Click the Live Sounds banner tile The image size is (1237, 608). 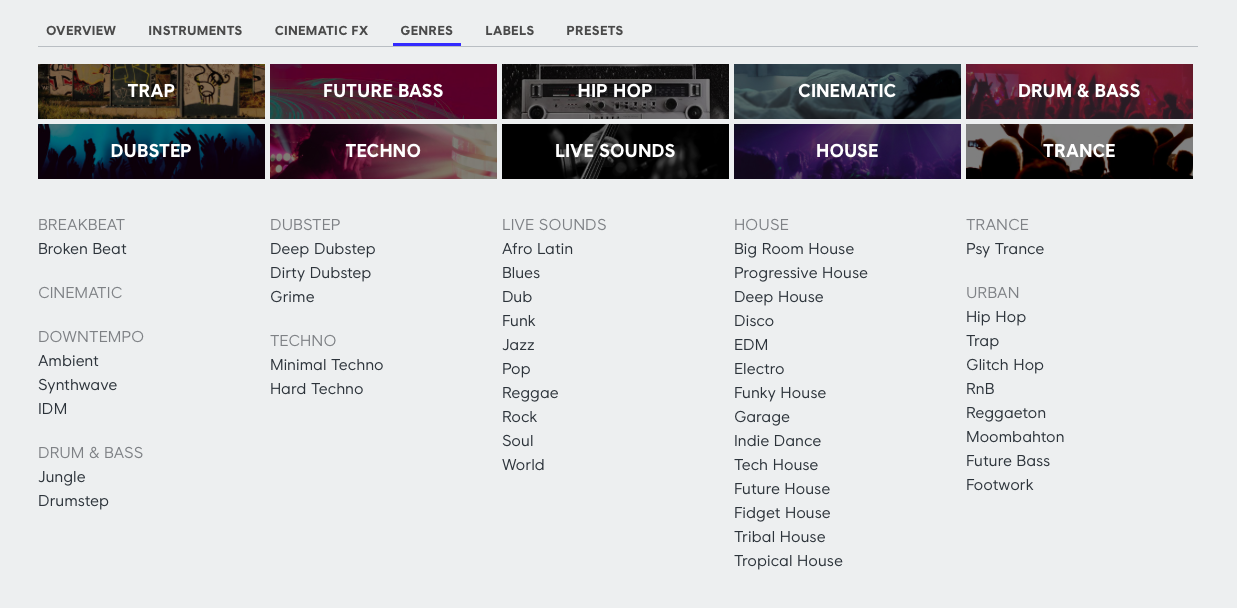click(615, 151)
